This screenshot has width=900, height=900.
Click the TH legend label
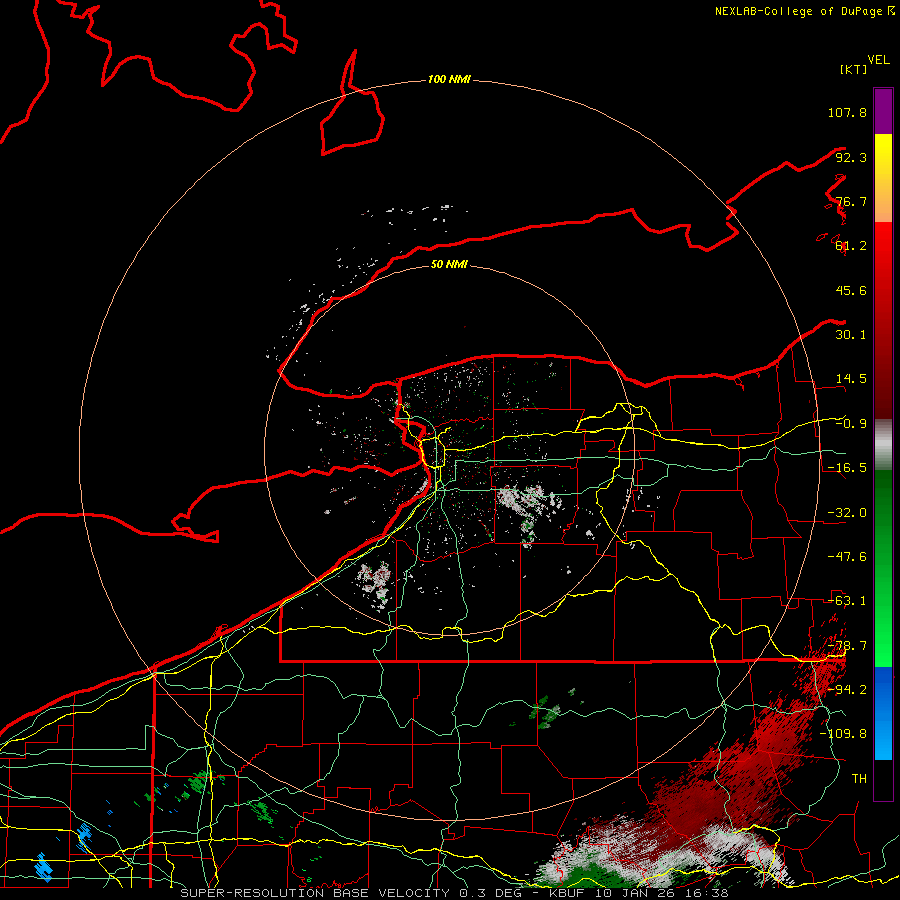pyautogui.click(x=859, y=778)
